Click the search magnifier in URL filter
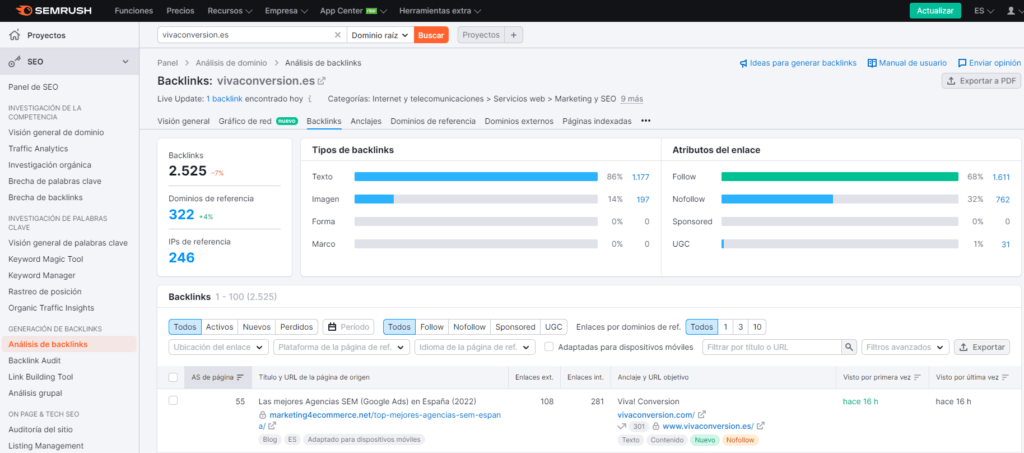This screenshot has width=1024, height=453. (x=848, y=347)
